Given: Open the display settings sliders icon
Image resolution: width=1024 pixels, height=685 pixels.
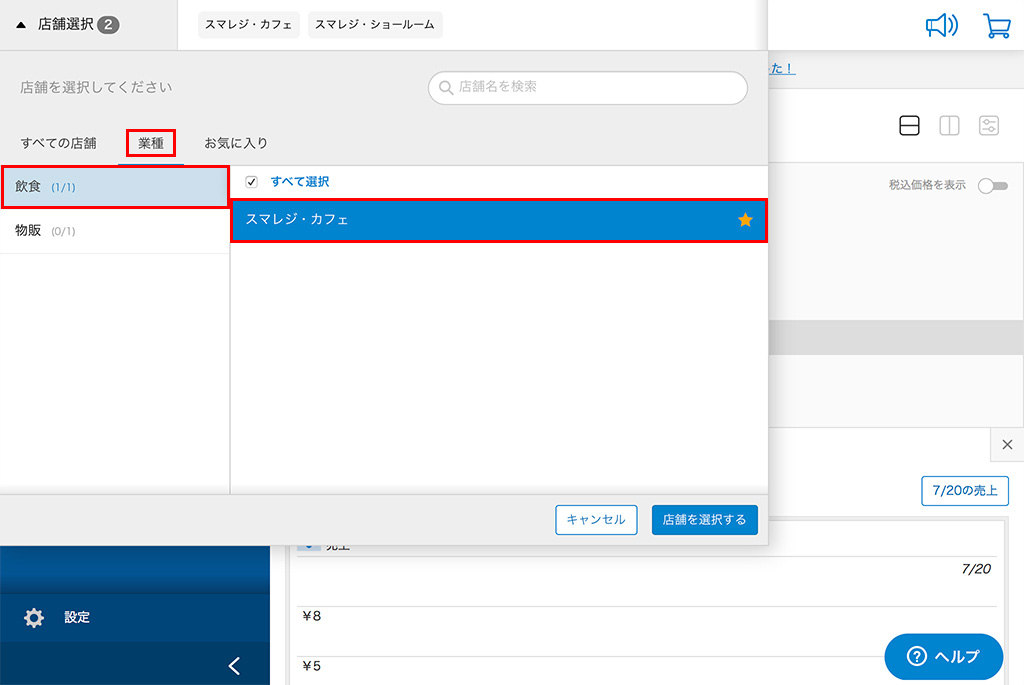Looking at the screenshot, I should click(989, 125).
